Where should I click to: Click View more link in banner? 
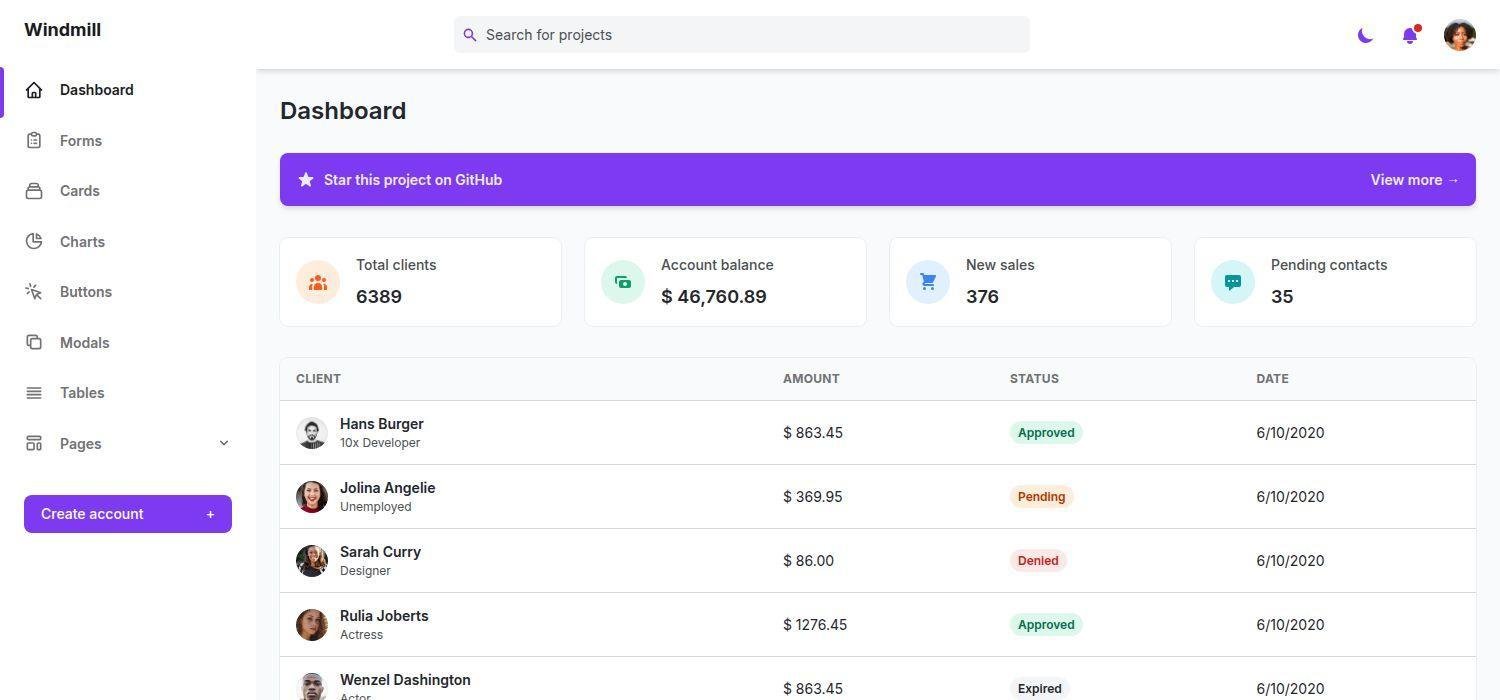click(1415, 180)
